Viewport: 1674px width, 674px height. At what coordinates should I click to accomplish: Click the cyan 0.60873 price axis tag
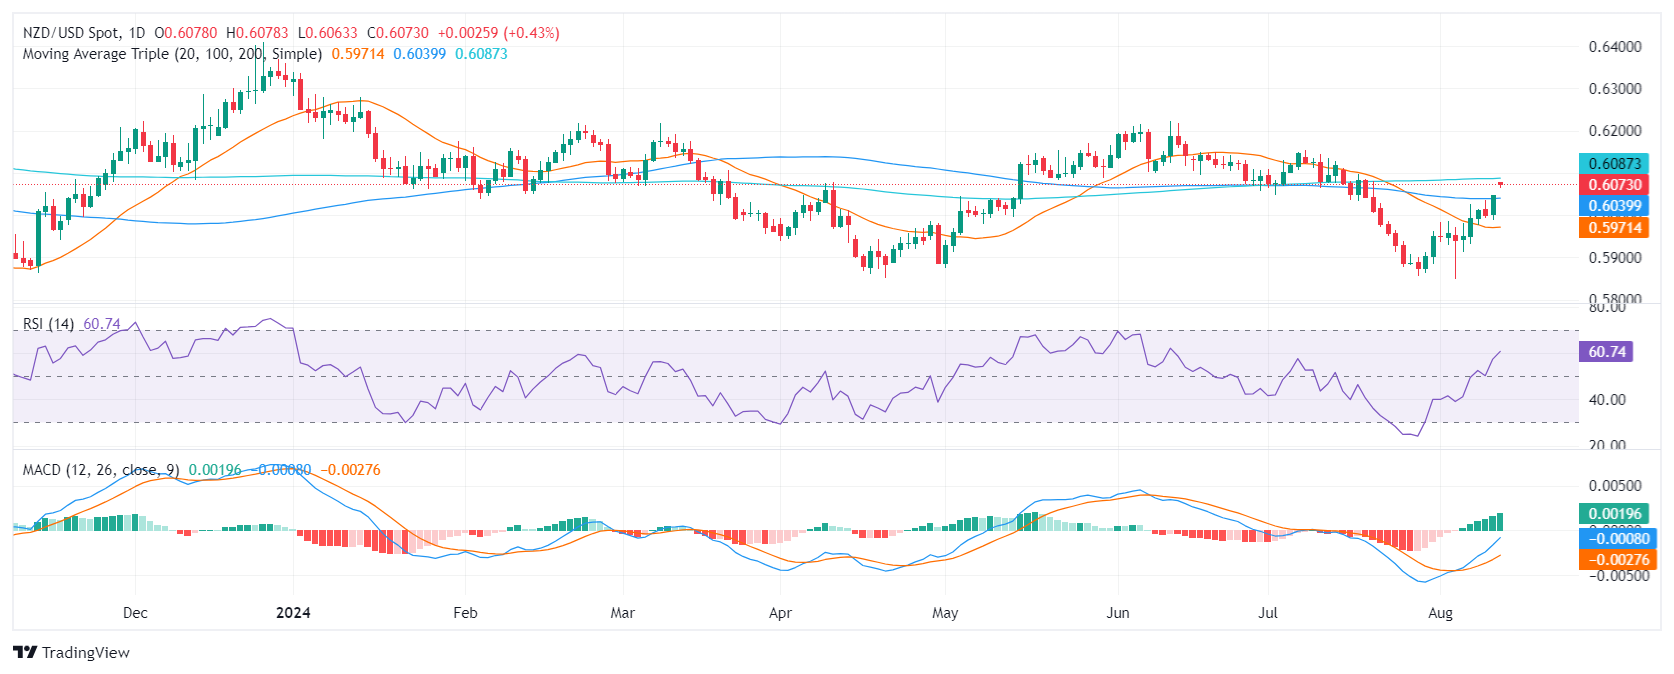click(1615, 163)
